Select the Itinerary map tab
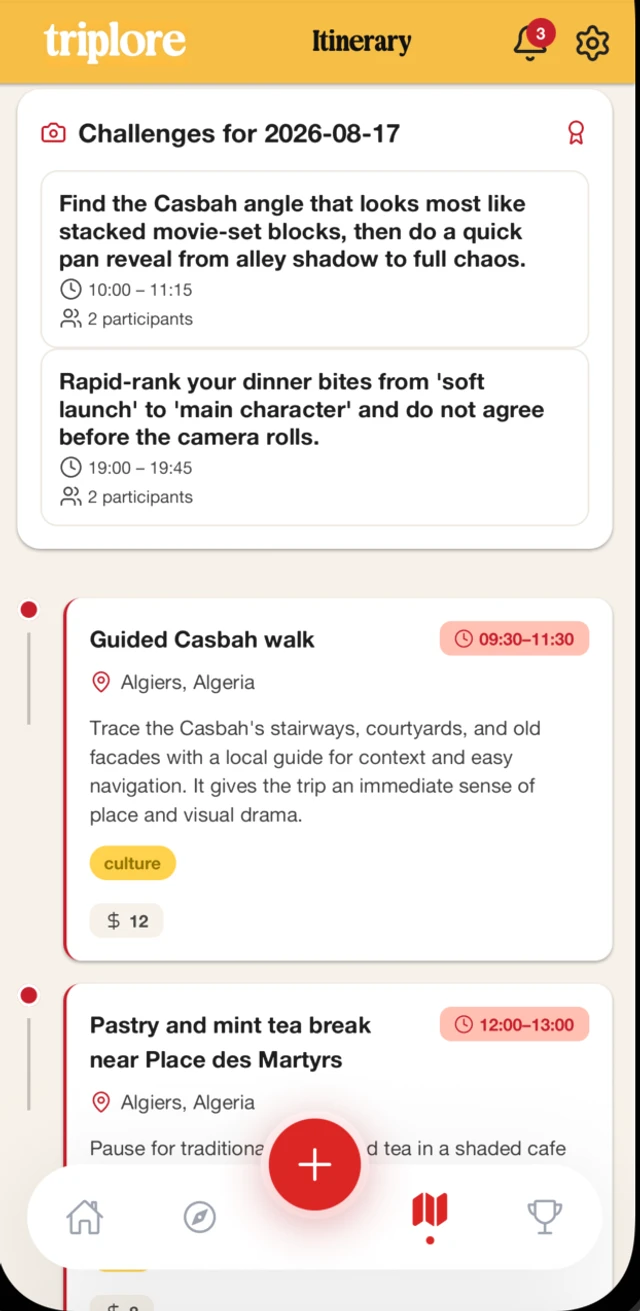Screen dimensions: 640x1311 (430, 1212)
